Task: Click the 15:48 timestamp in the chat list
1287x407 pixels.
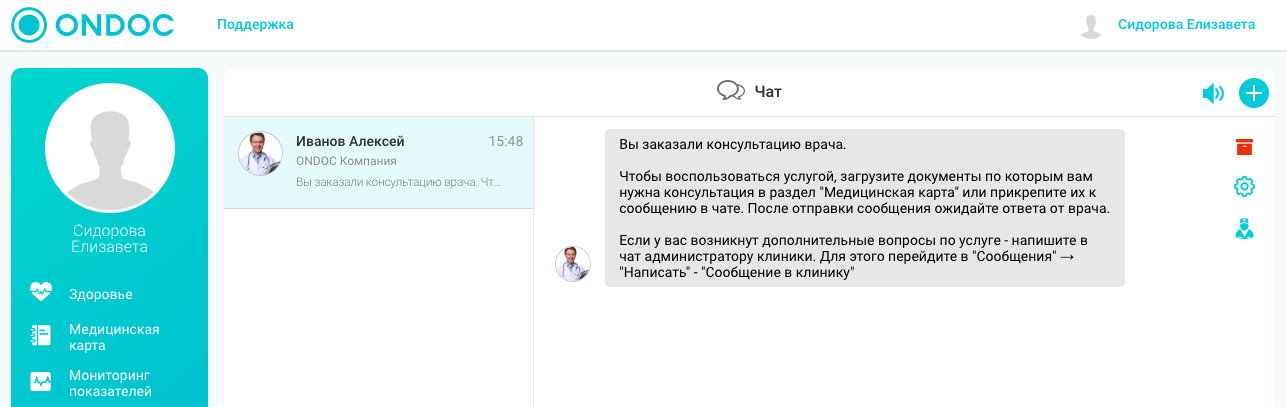Action: click(505, 142)
